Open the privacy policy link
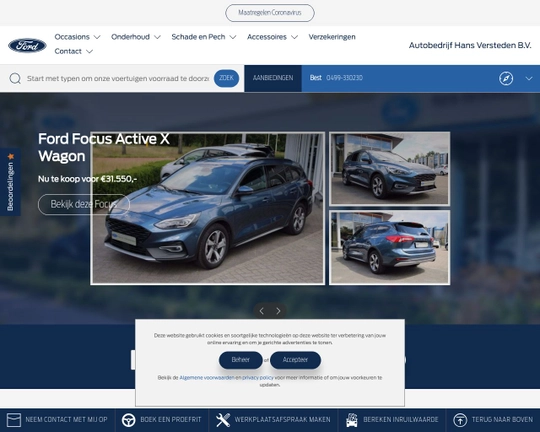 point(258,378)
